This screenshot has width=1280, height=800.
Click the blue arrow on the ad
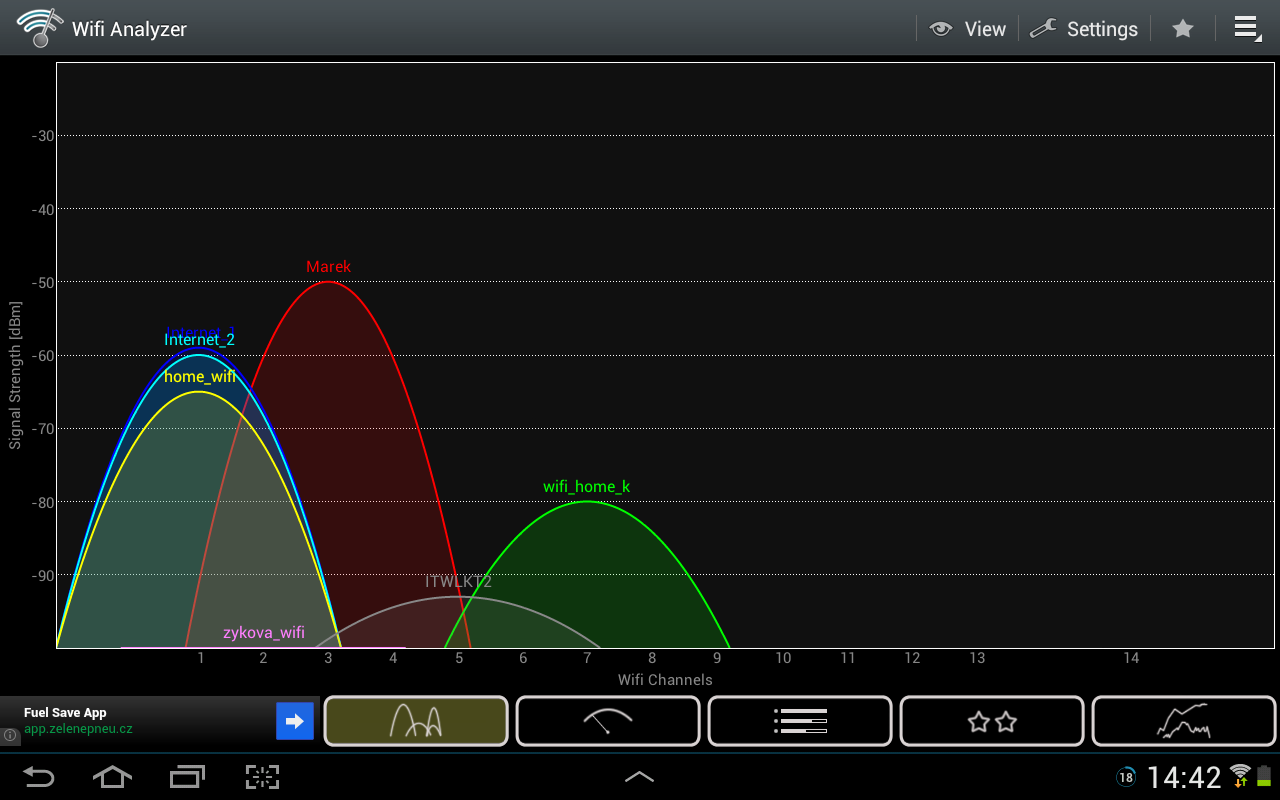pos(295,721)
